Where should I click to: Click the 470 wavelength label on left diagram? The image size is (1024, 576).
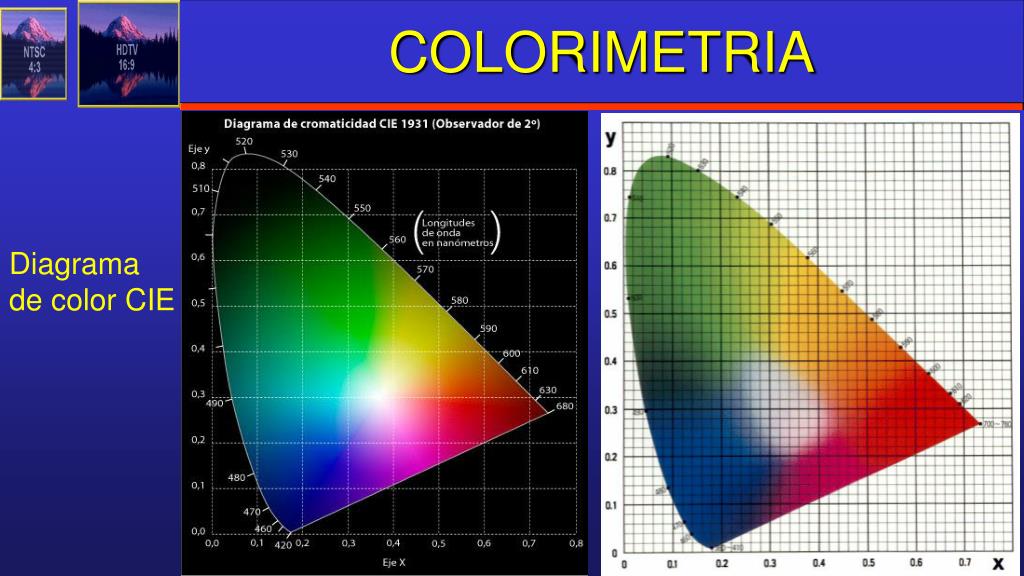coord(252,512)
